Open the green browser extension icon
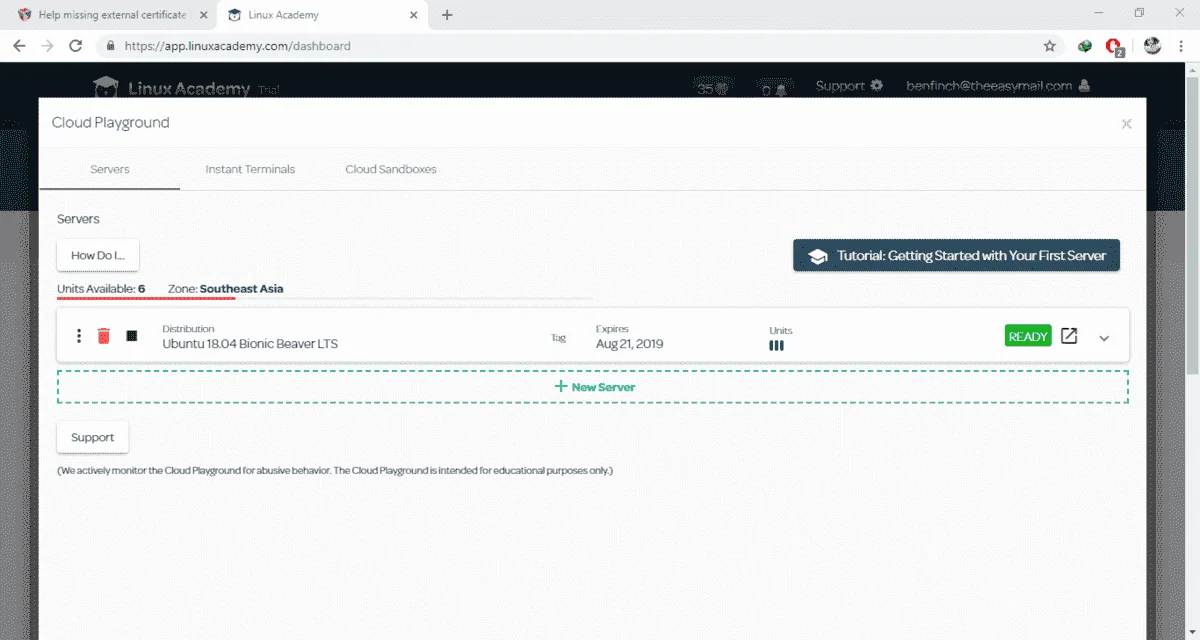The image size is (1200, 640). [x=1084, y=46]
